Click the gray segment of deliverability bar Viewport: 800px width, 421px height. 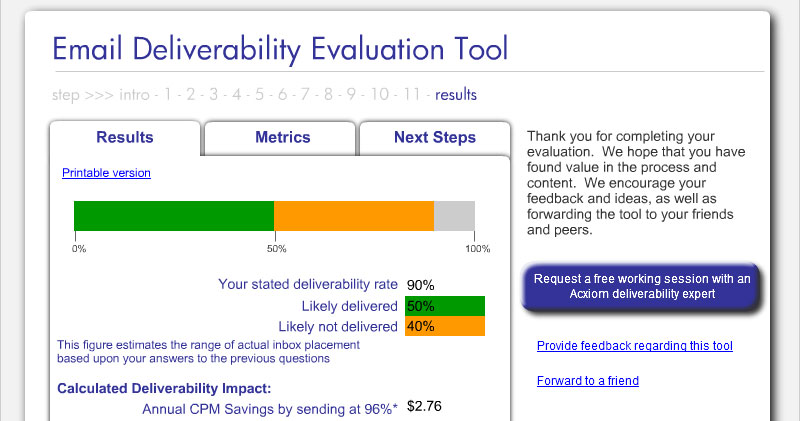tap(455, 216)
